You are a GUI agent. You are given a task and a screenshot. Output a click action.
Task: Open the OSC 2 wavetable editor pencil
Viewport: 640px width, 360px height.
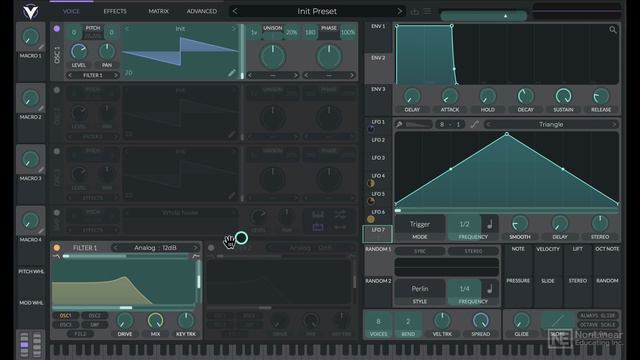pyautogui.click(x=231, y=134)
